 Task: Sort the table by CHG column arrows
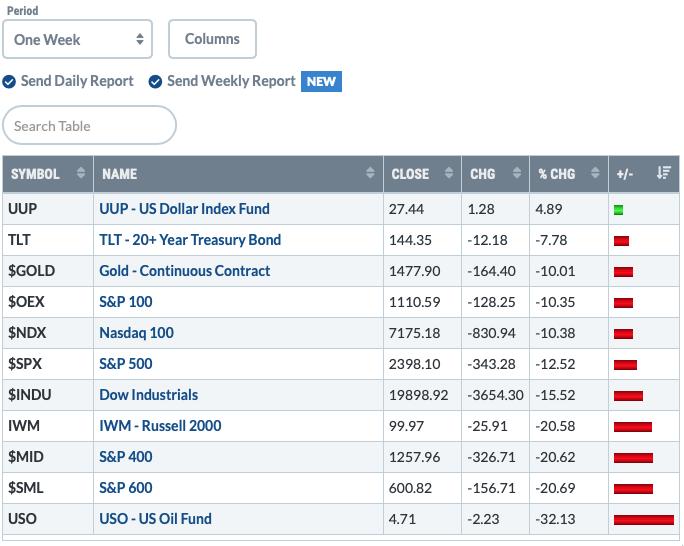pyautogui.click(x=517, y=173)
